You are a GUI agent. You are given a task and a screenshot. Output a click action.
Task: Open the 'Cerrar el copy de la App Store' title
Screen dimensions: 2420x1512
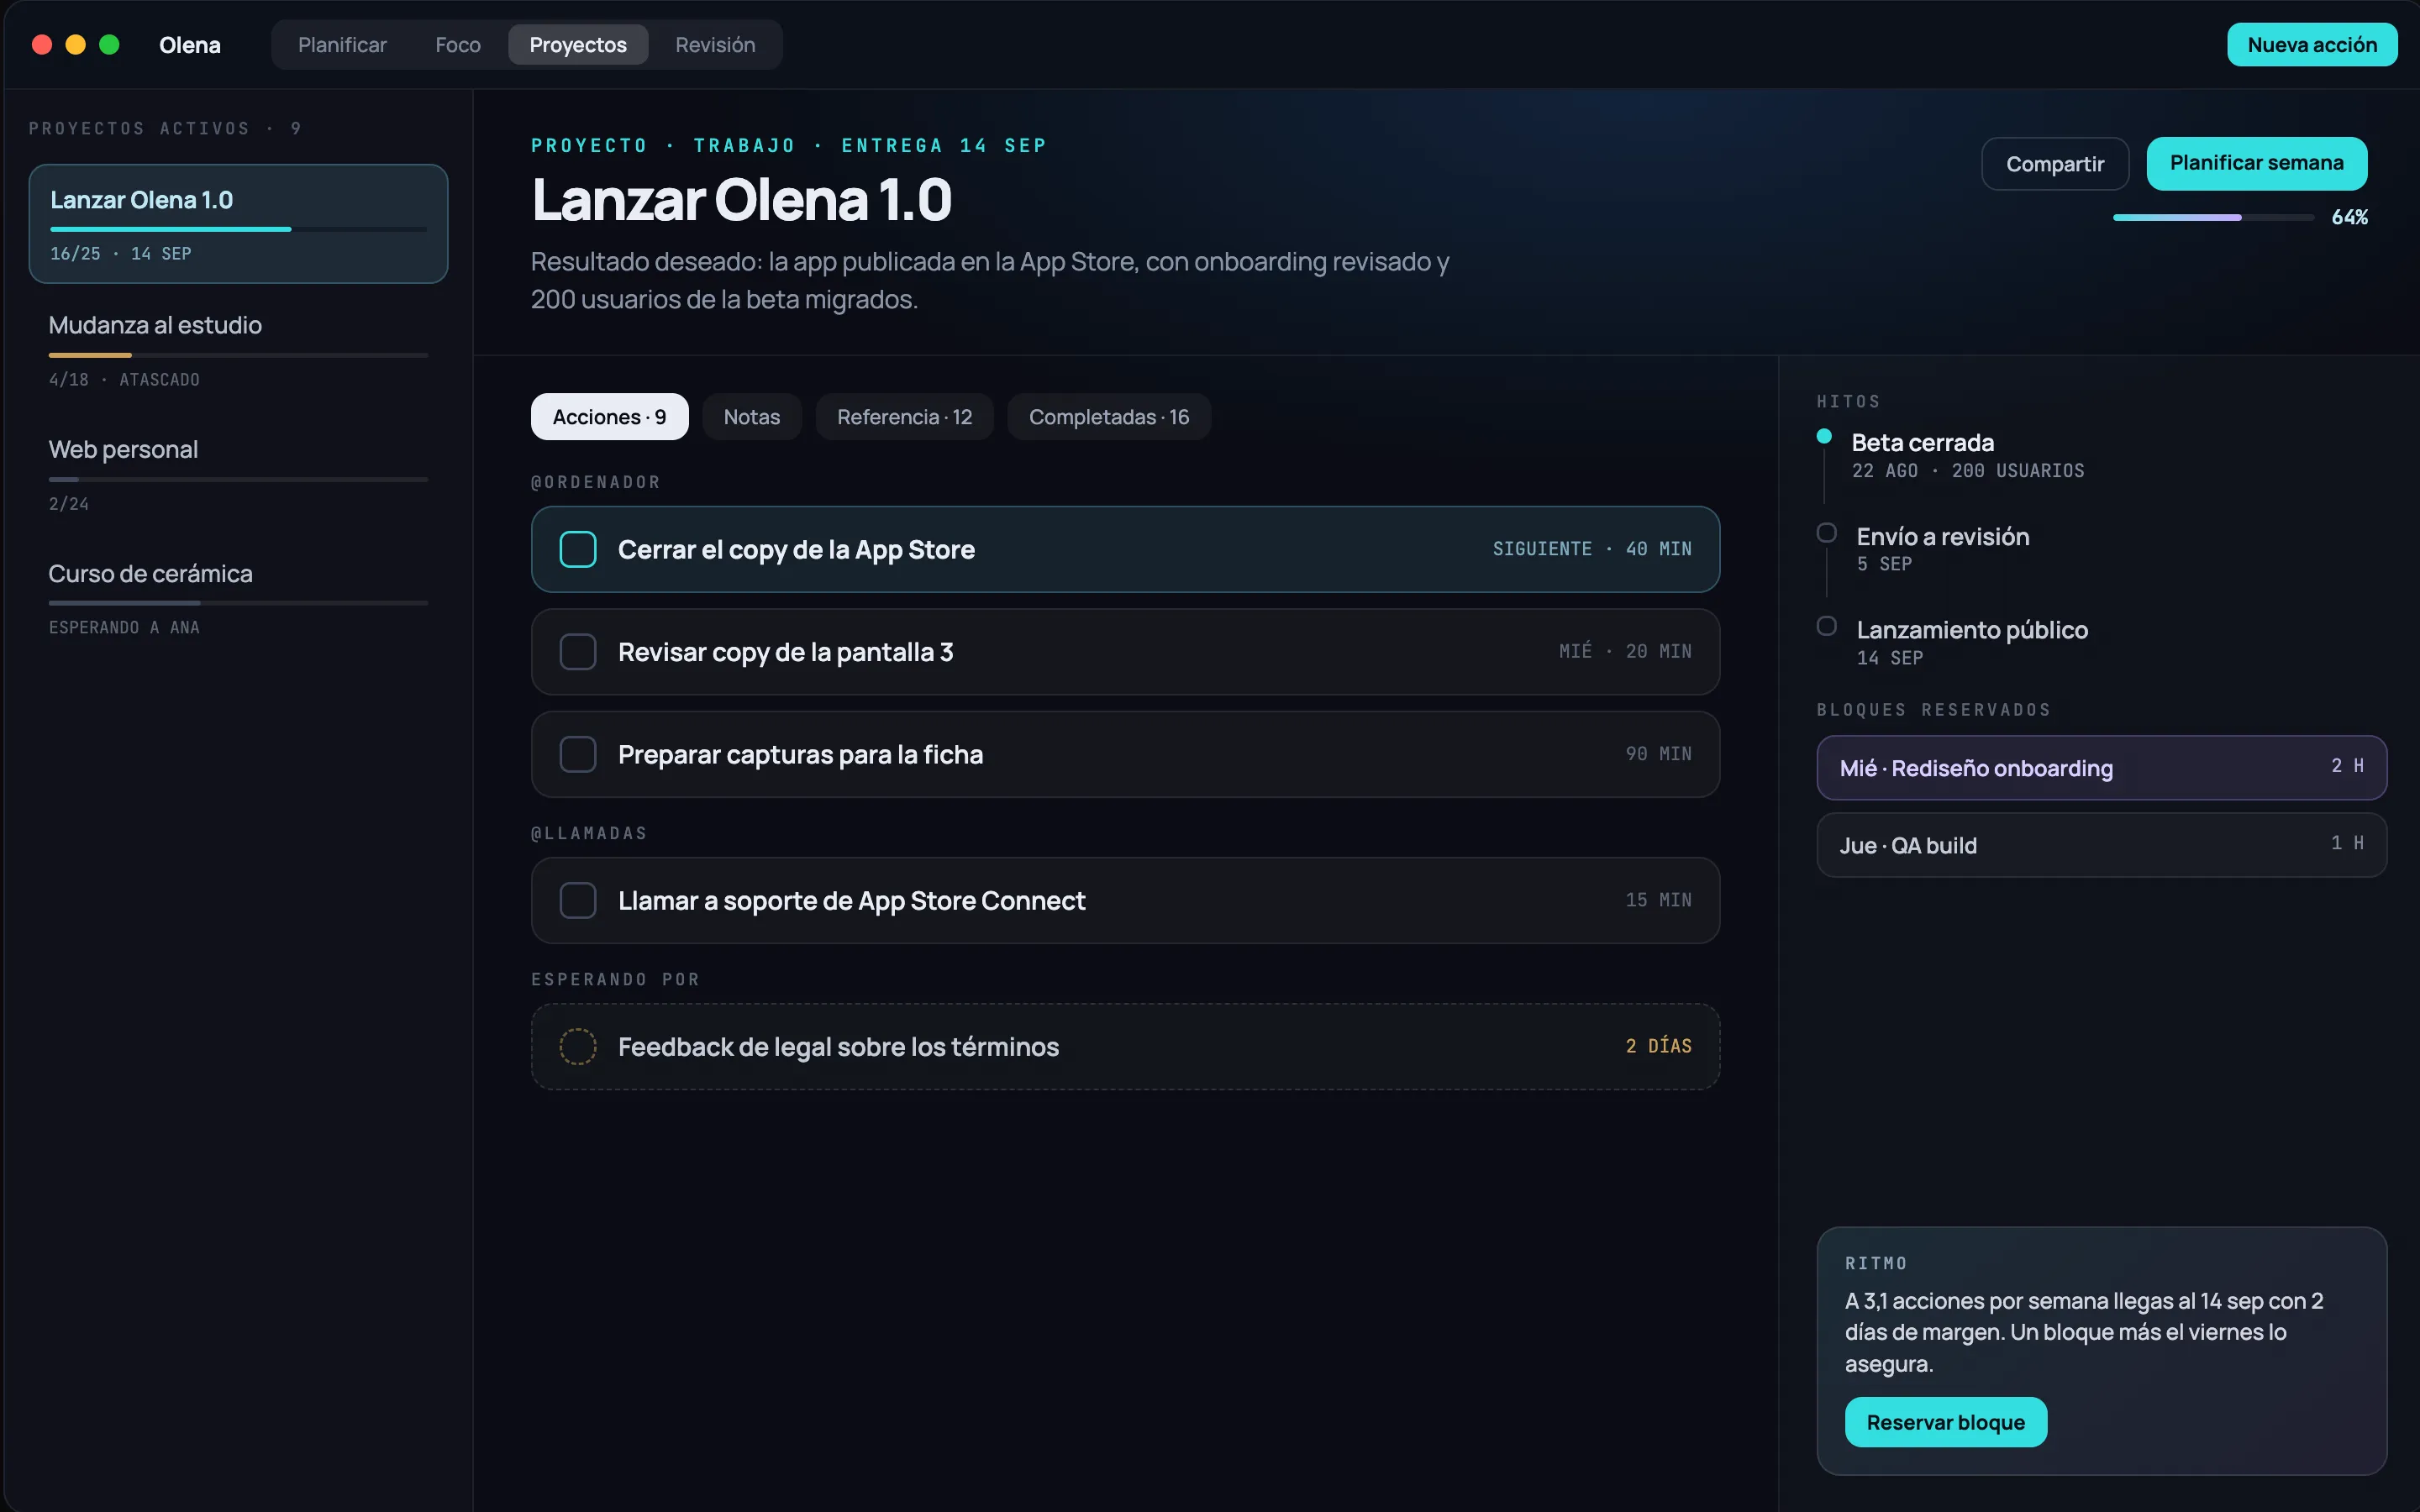796,550
